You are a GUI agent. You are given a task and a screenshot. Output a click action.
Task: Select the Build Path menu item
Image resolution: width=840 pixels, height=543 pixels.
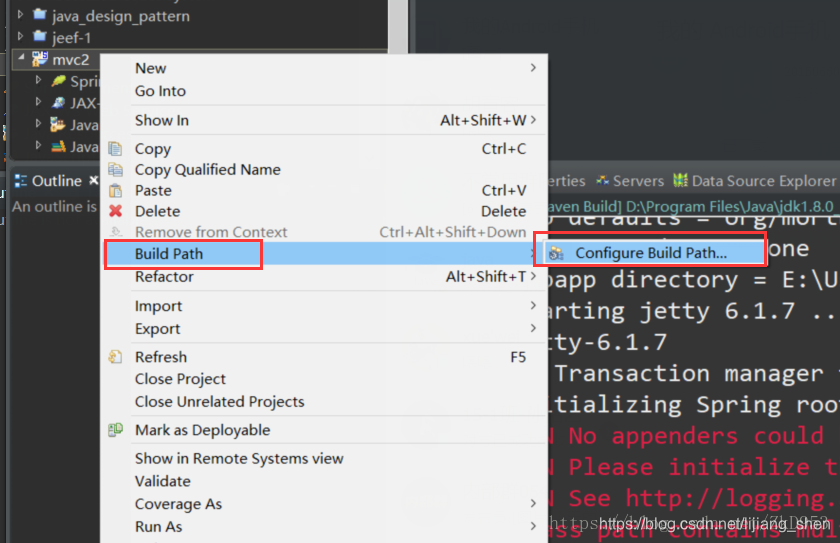[324, 253]
